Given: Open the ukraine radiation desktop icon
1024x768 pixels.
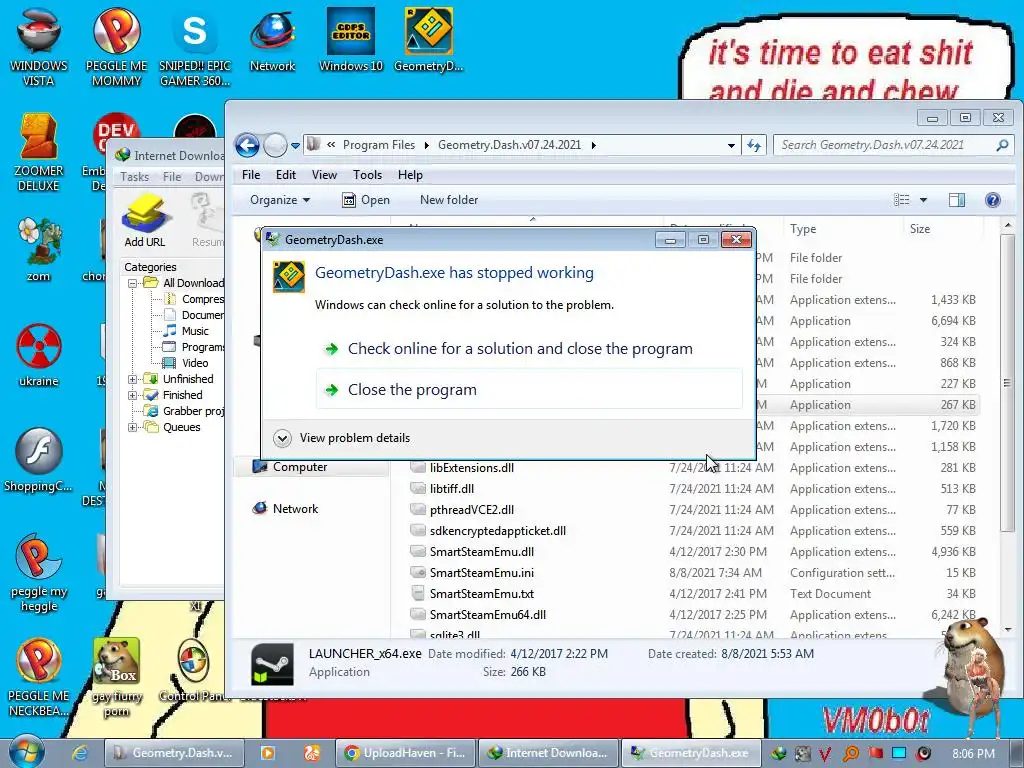Looking at the screenshot, I should (x=39, y=355).
